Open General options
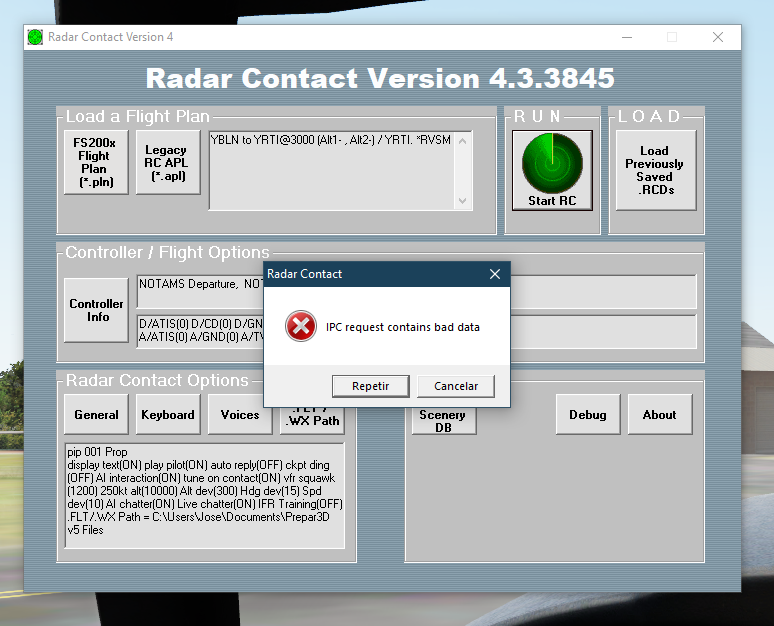774x626 pixels. click(x=96, y=414)
